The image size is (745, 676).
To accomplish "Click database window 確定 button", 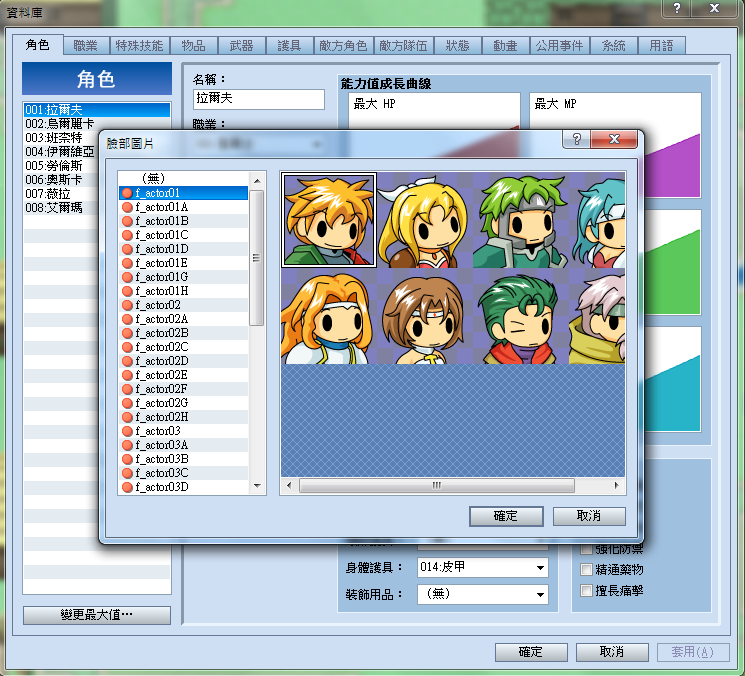I will pos(531,652).
